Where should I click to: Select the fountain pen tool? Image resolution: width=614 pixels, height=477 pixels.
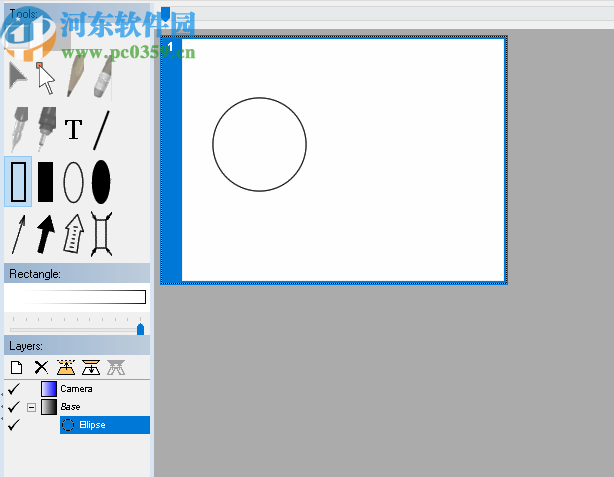[x=19, y=129]
